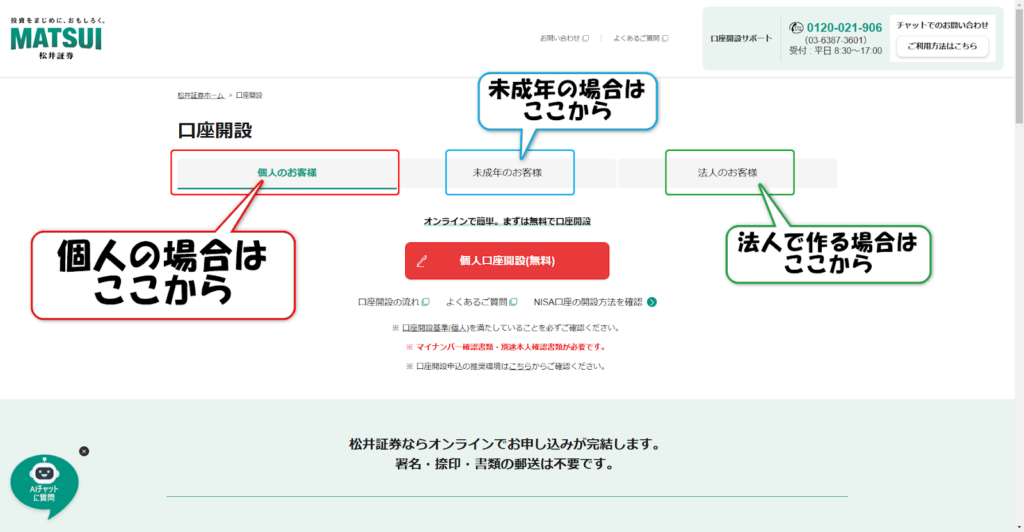Click こちら recommended environment link
Image resolution: width=1024 pixels, height=532 pixels.
pos(520,366)
